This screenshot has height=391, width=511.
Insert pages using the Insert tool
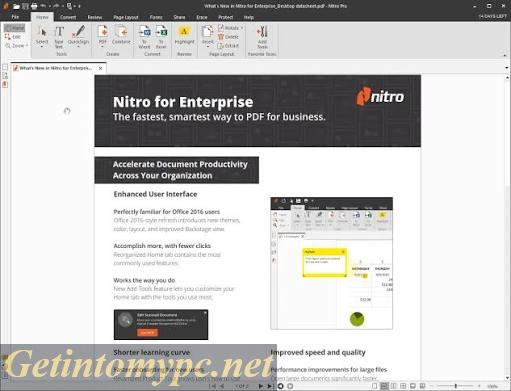pos(207,35)
